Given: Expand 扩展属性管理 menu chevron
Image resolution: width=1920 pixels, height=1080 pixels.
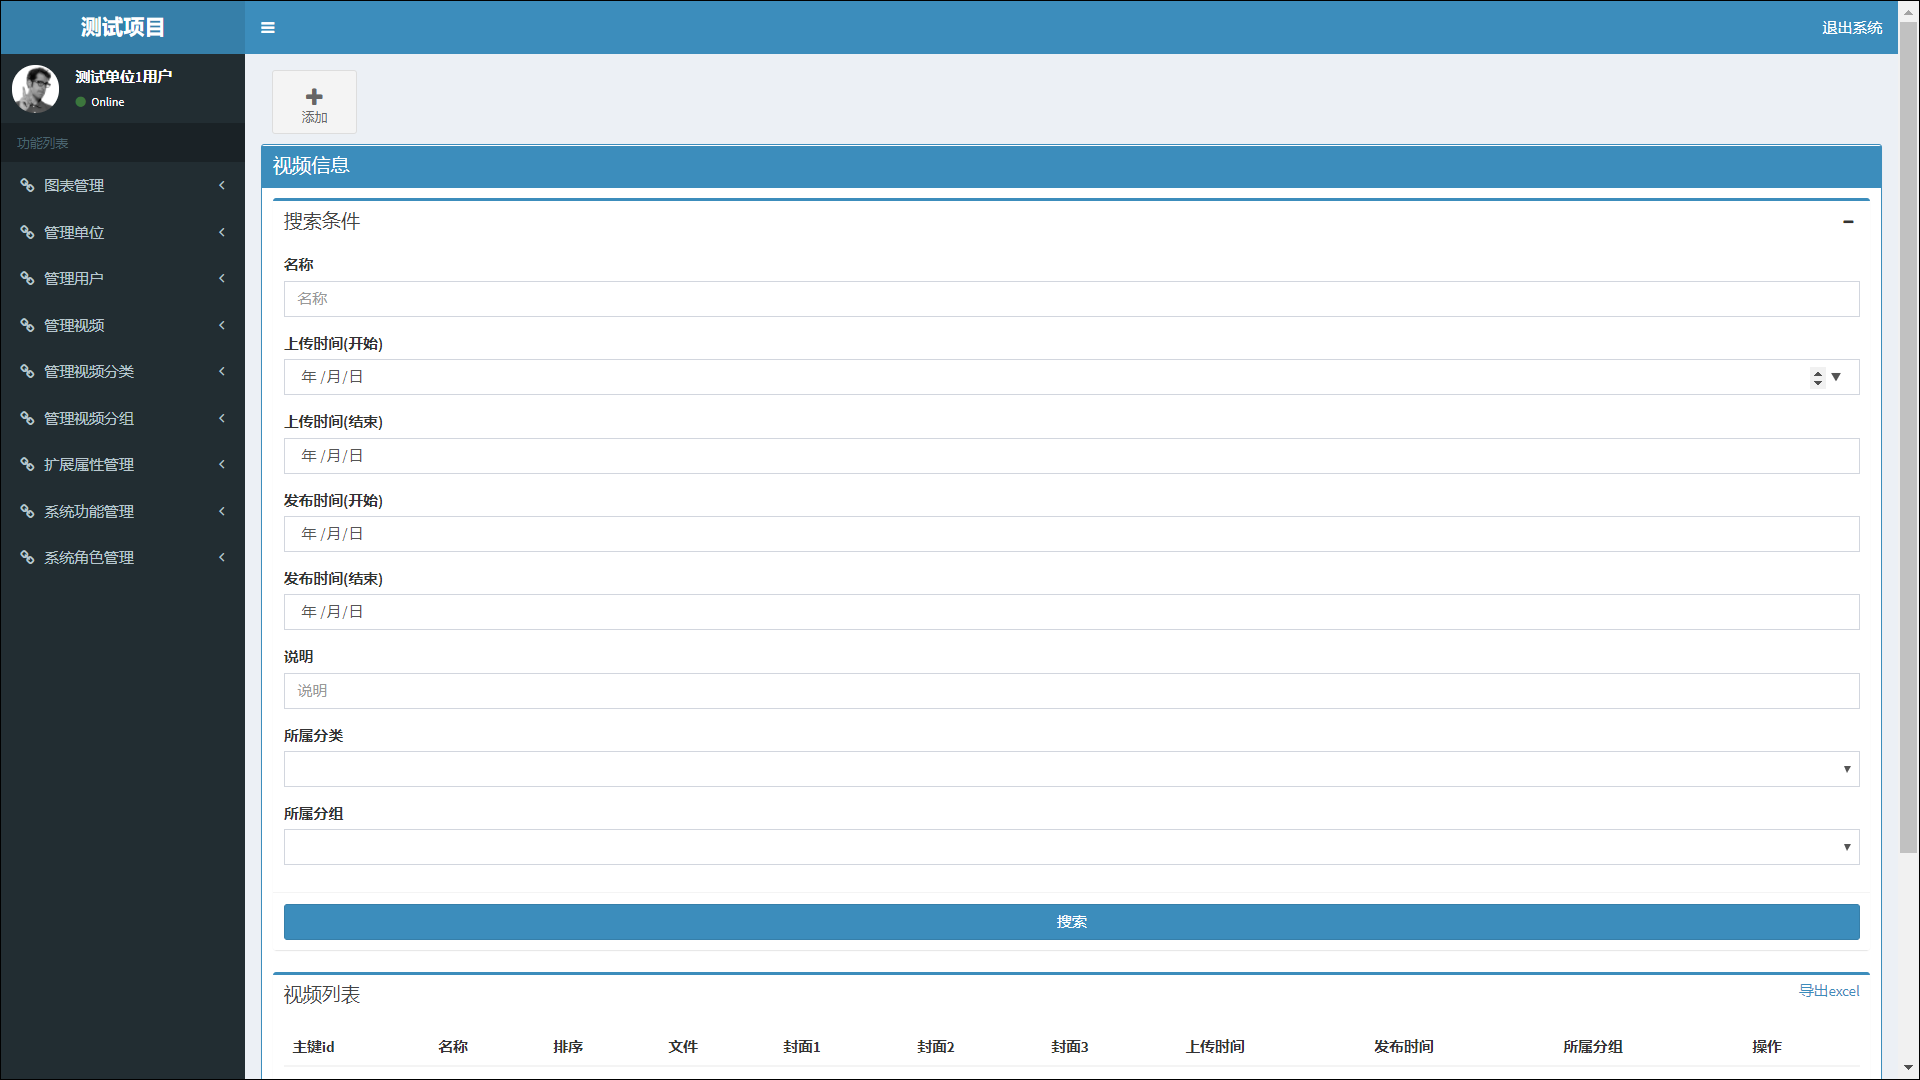Looking at the screenshot, I should tap(222, 464).
